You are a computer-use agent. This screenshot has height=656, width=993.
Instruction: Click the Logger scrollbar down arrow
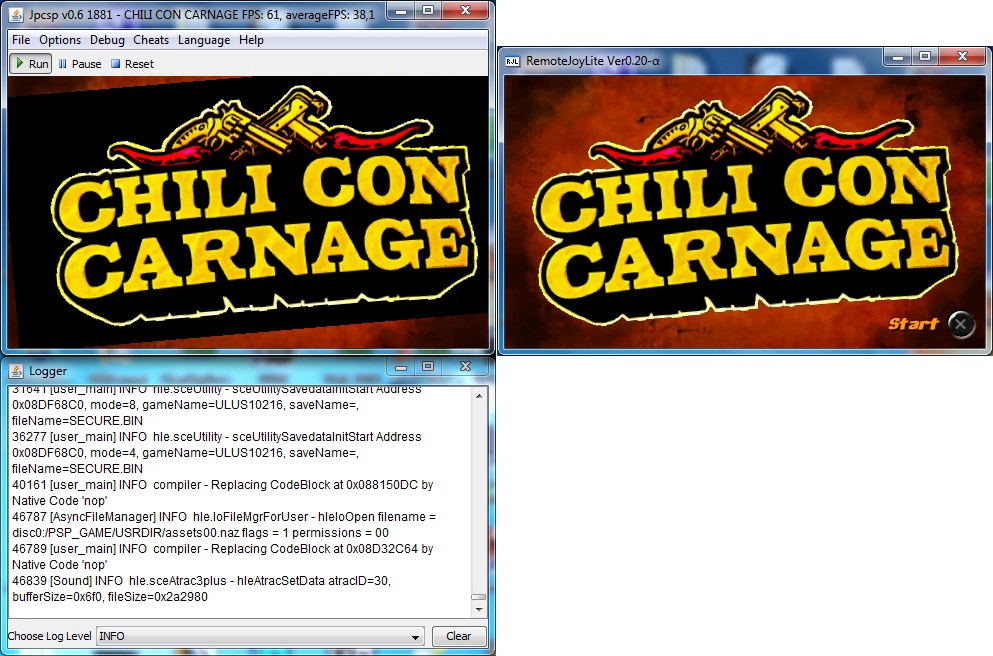pyautogui.click(x=479, y=610)
